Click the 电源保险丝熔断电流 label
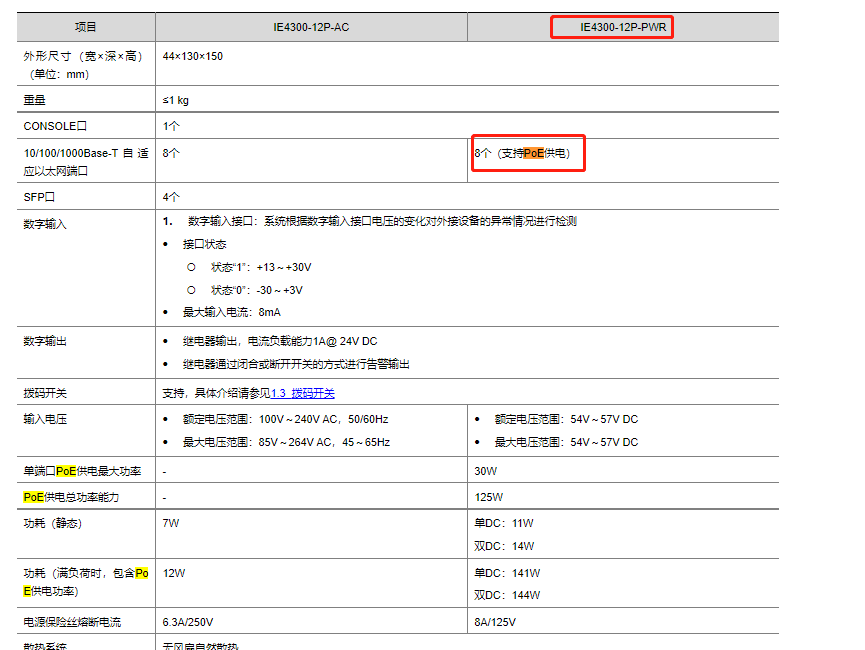The image size is (865, 650). [x=72, y=622]
